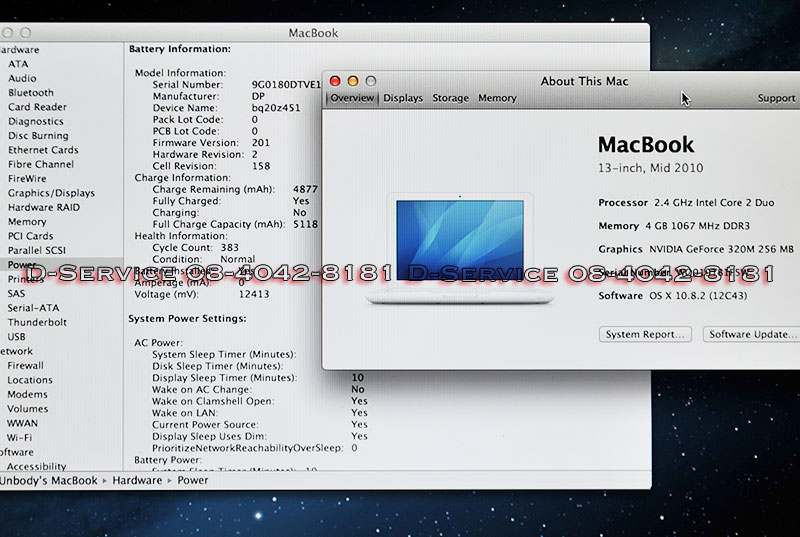Click Hardware in the path bar

(x=137, y=480)
